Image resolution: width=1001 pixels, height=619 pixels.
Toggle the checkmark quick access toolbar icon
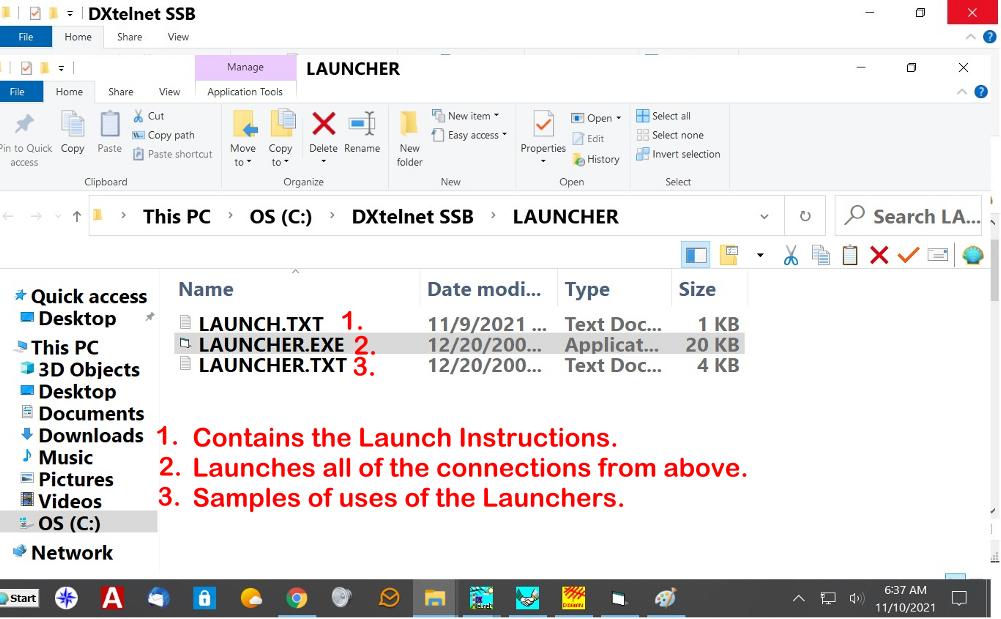click(x=26, y=68)
